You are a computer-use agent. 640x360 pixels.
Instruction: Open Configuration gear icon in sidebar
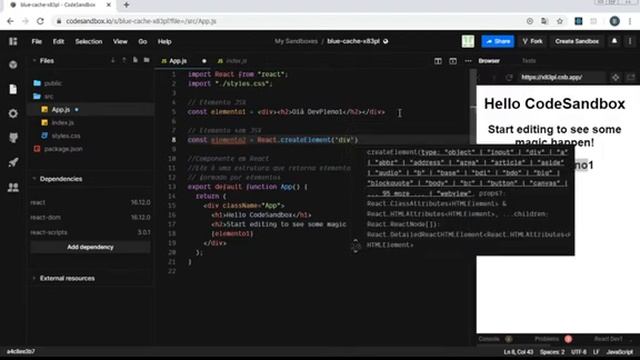point(13,113)
